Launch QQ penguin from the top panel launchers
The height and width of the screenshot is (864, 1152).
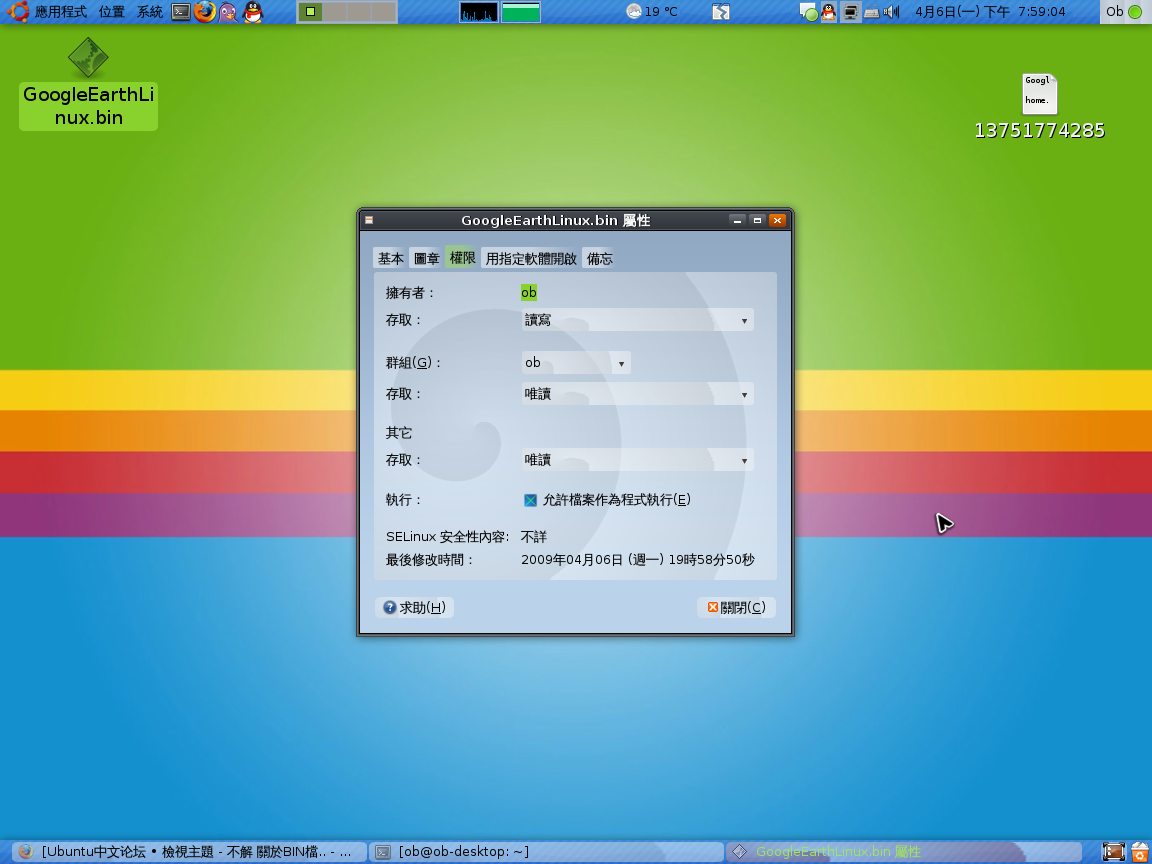pos(253,12)
